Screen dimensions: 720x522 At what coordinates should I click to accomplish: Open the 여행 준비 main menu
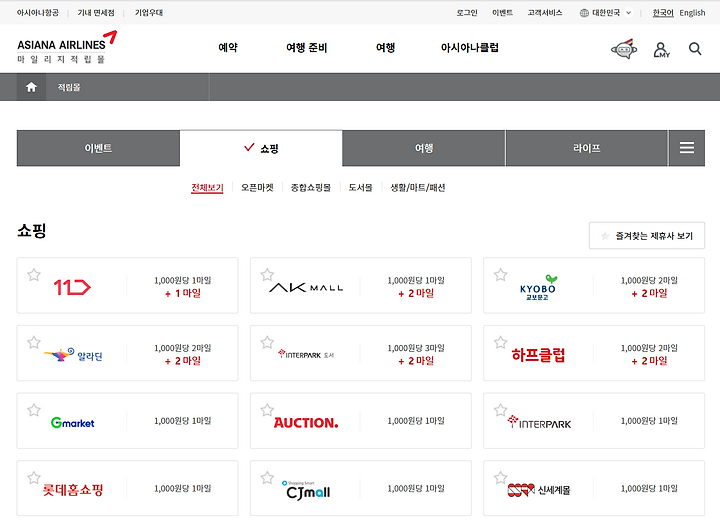click(x=306, y=48)
